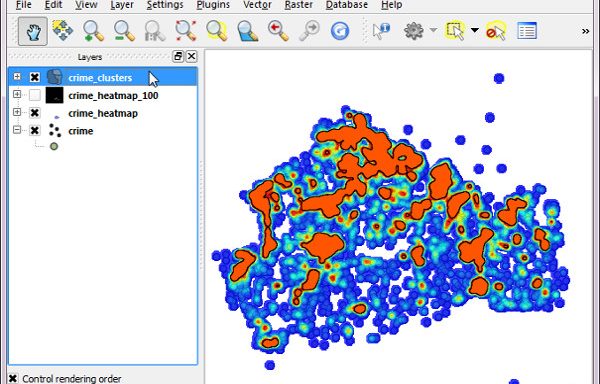Uncheck the crime_clusters layer checkbox
Image resolution: width=600 pixels, height=384 pixels.
tap(35, 77)
